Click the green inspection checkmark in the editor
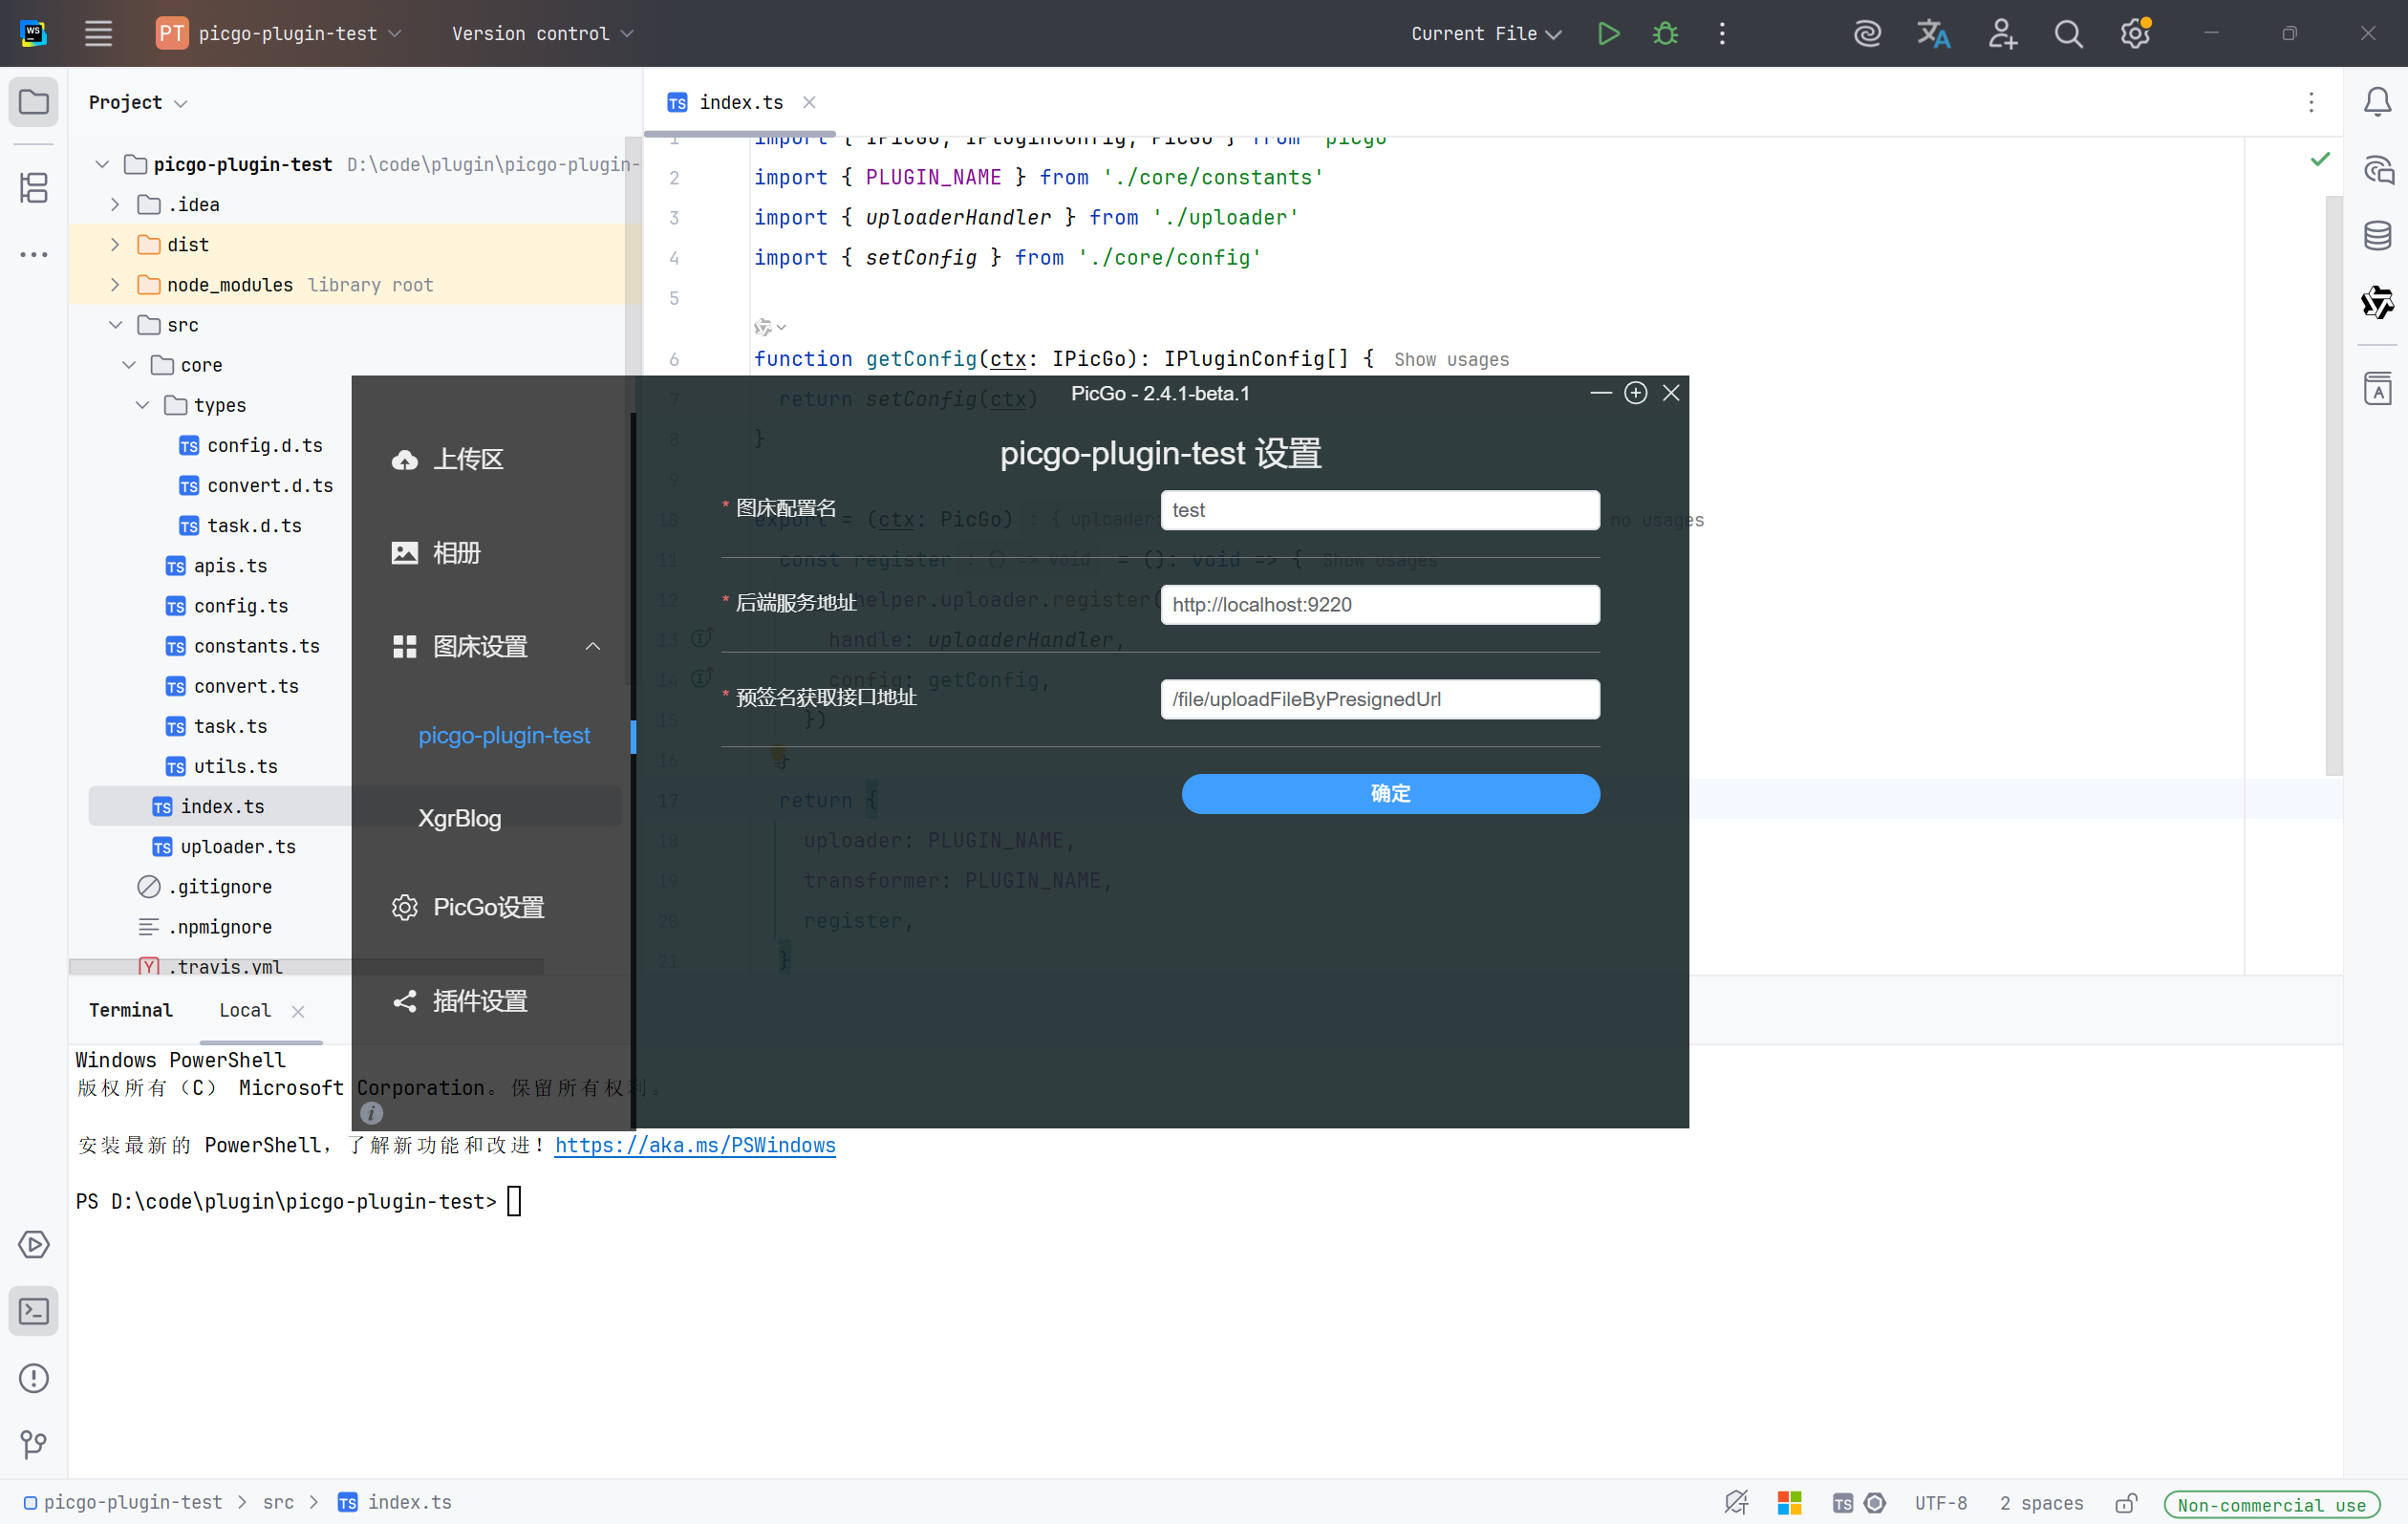 2320,159
